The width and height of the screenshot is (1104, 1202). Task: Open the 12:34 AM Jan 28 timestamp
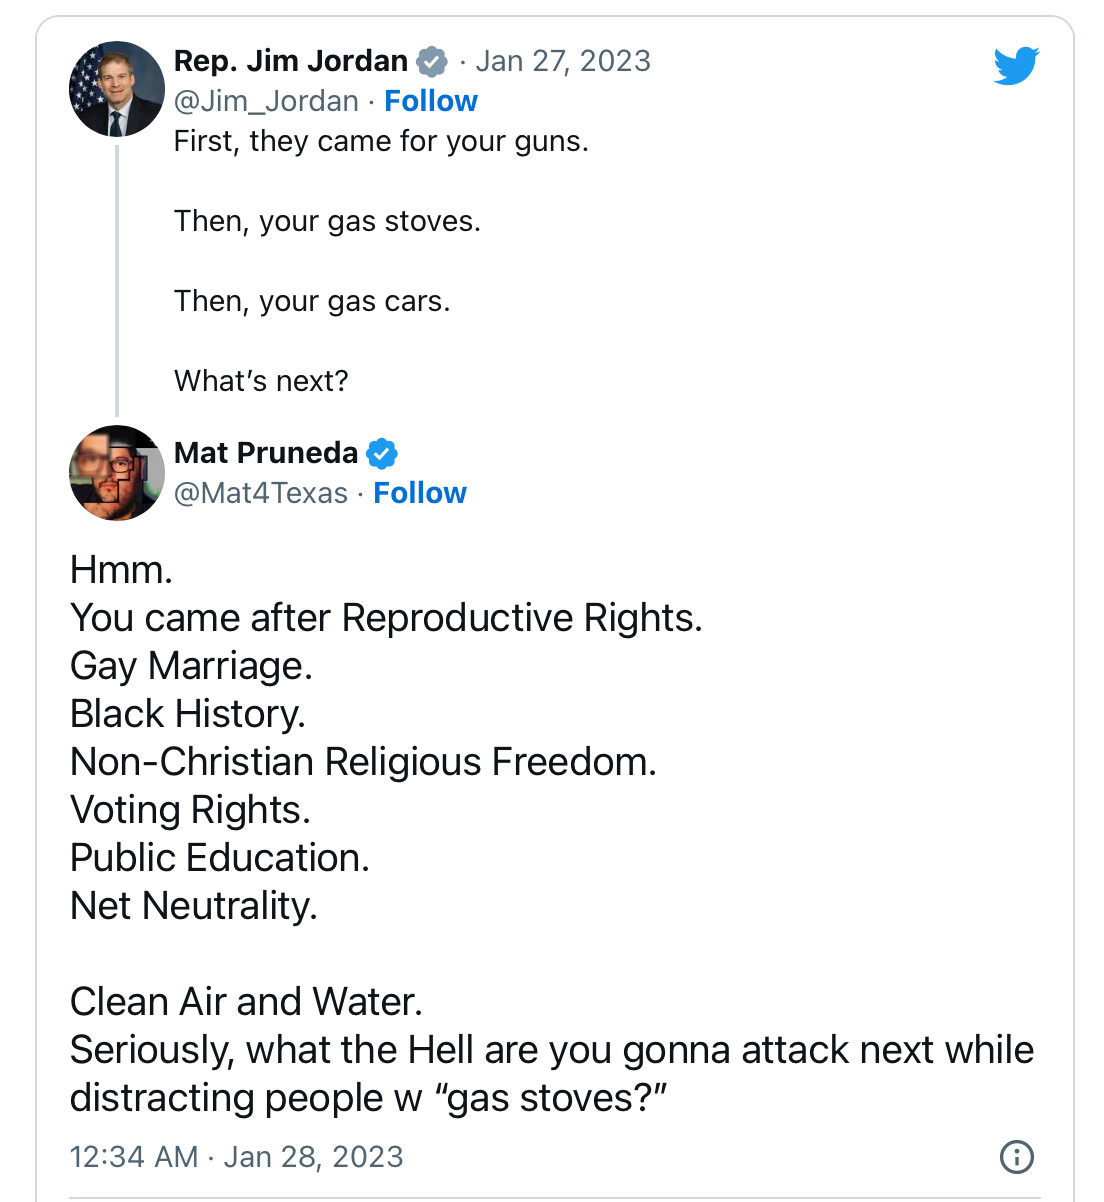coord(236,1156)
